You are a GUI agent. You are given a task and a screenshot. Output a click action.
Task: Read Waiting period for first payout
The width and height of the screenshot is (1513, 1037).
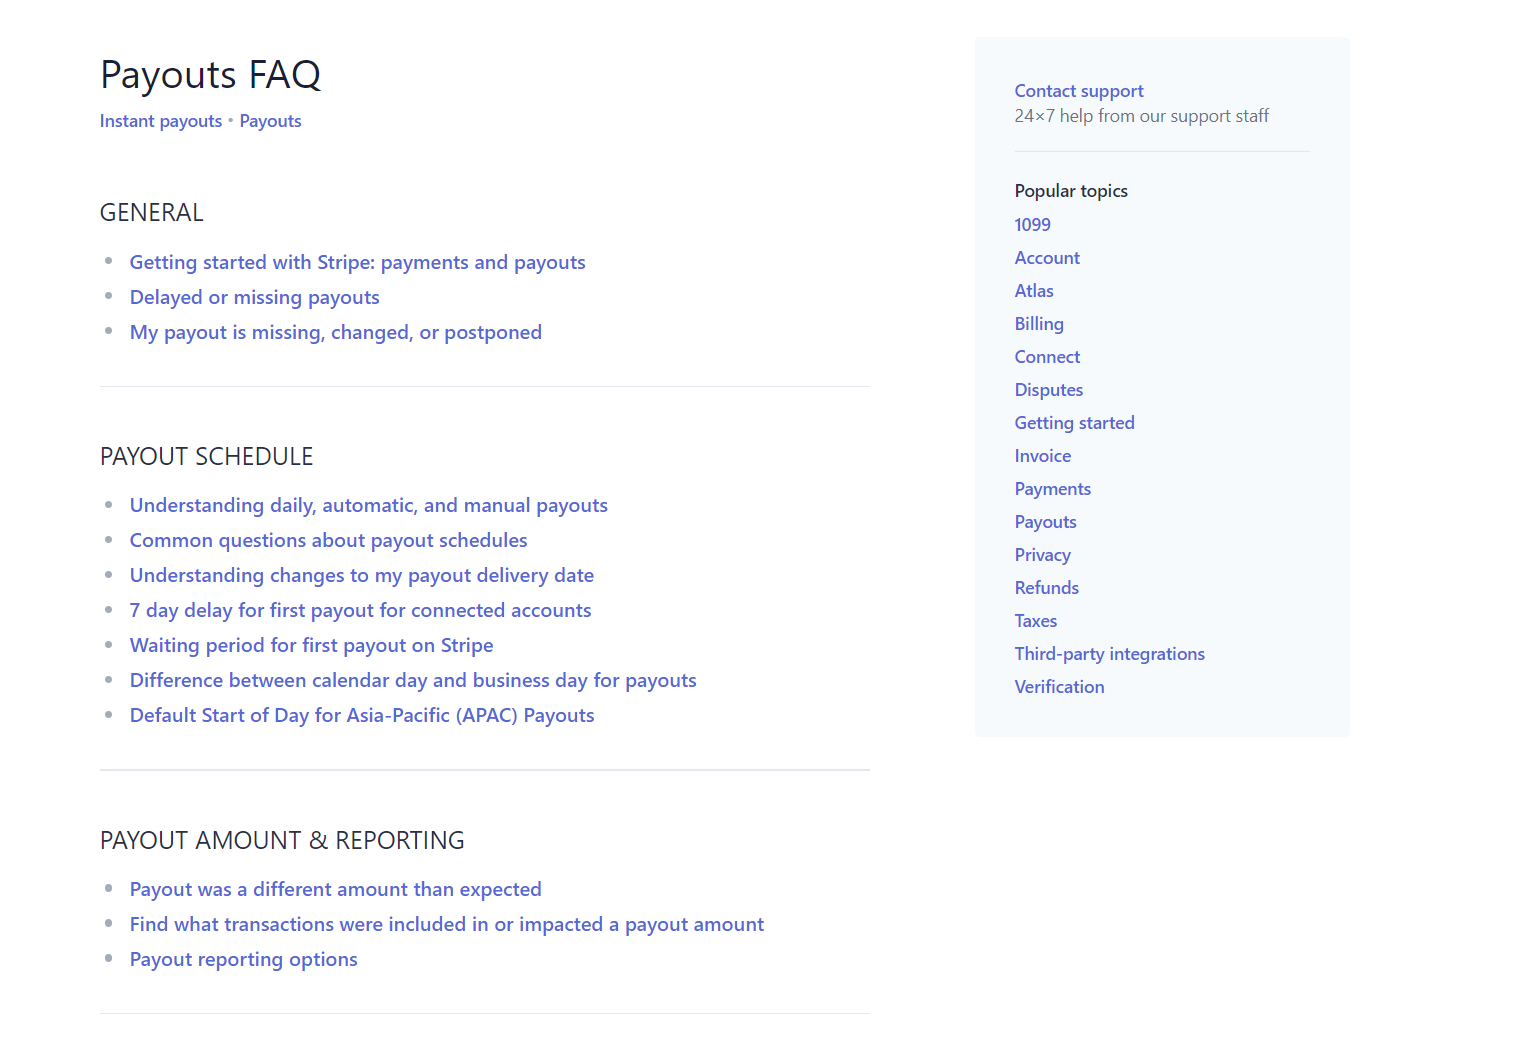click(311, 645)
